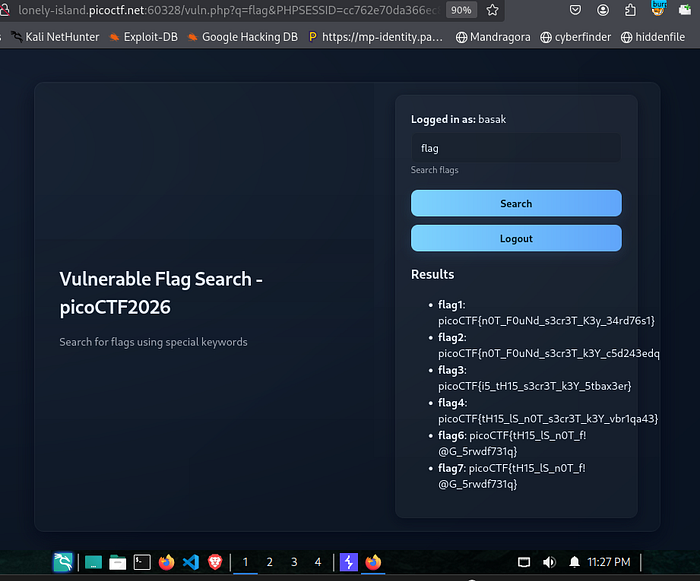Open Google Hacking DB bookmark
Viewport: 700px width, 581px height.
243,37
